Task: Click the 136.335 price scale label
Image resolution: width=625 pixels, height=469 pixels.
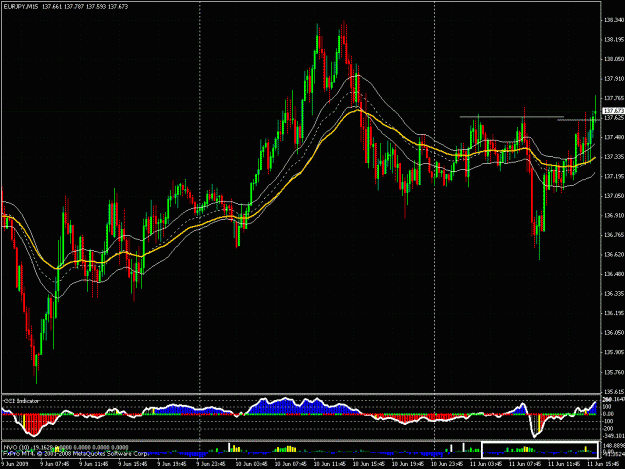Action: click(x=614, y=293)
